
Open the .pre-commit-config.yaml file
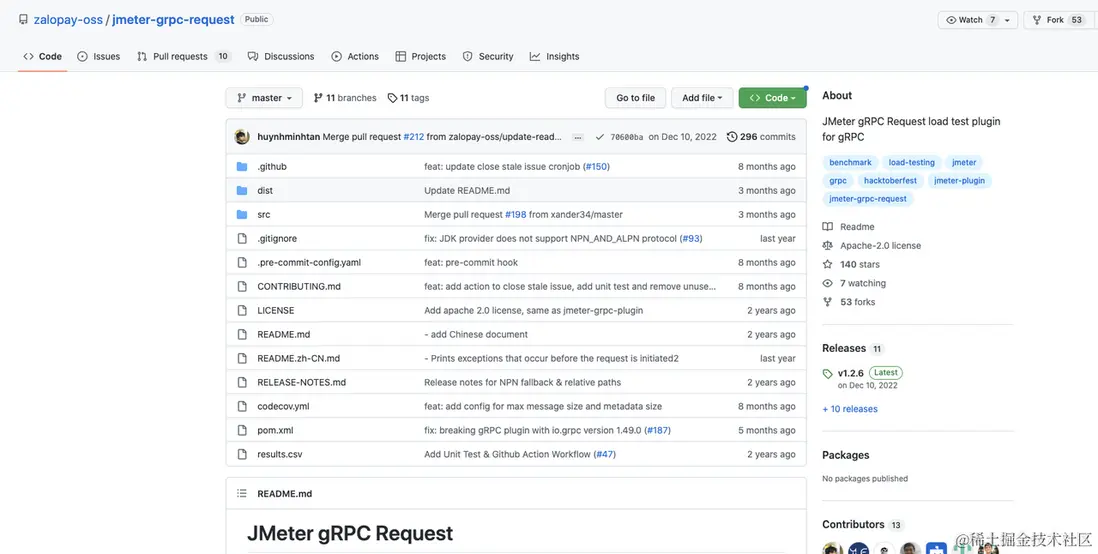[x=309, y=263]
